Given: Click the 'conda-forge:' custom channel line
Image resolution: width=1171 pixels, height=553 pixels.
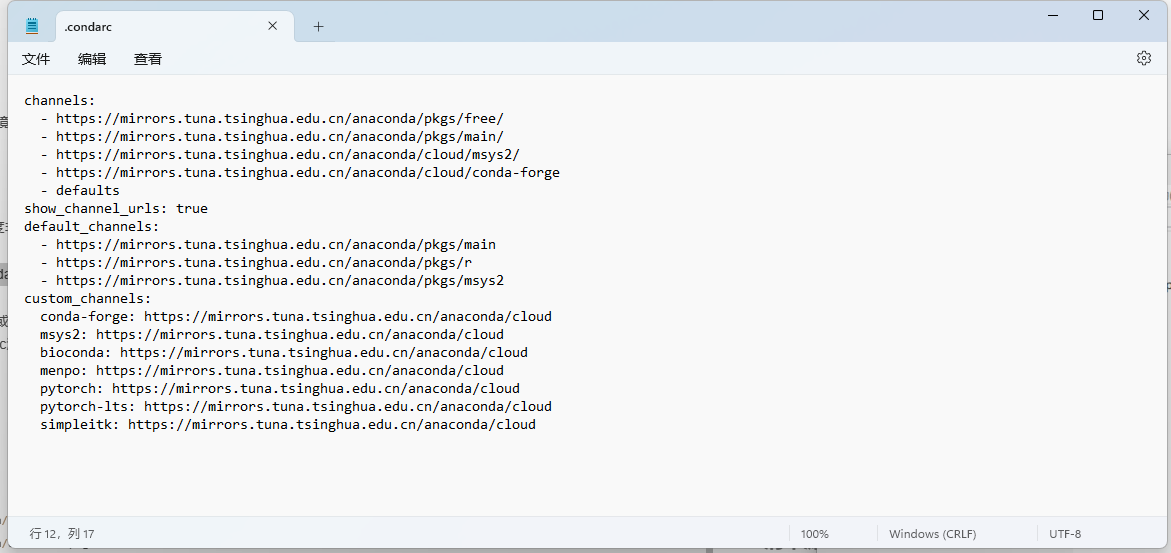Looking at the screenshot, I should (x=296, y=316).
